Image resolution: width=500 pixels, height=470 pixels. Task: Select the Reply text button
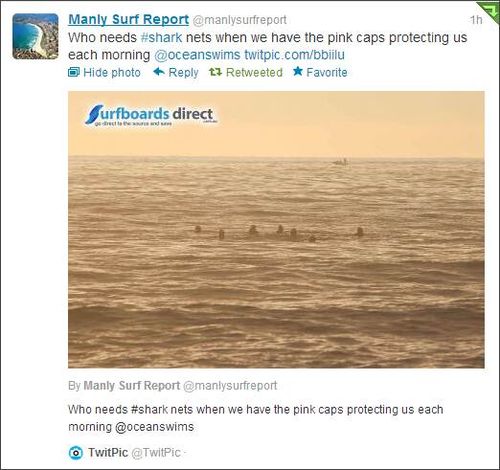(183, 72)
